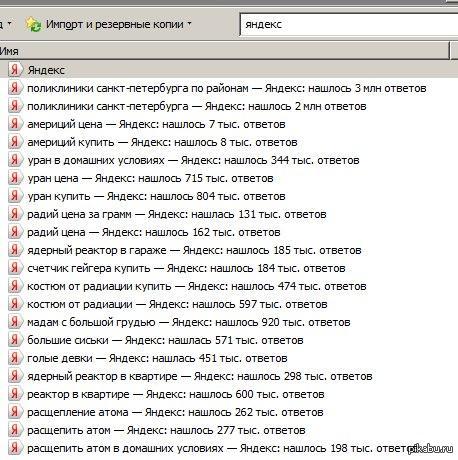Select 'расщепить атом в домашних условиях' entry
This screenshot has height=460, width=458.
[x=220, y=448]
